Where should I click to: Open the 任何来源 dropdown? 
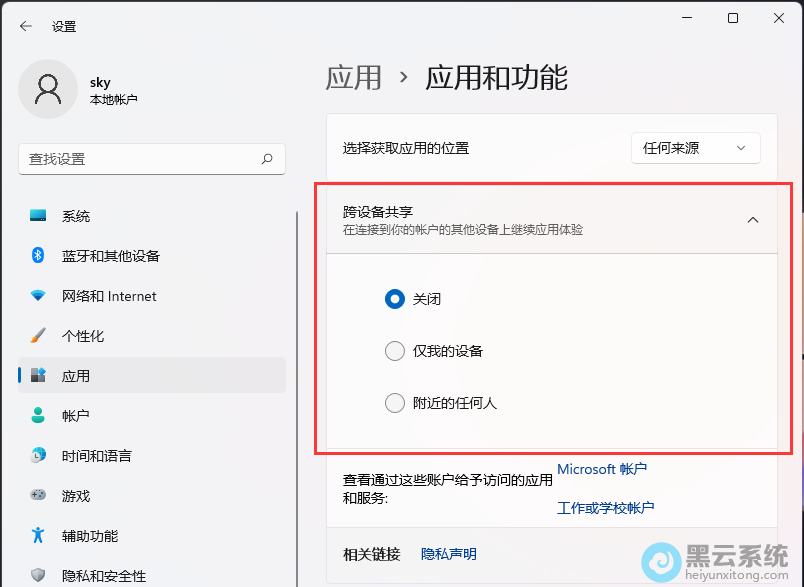point(695,148)
